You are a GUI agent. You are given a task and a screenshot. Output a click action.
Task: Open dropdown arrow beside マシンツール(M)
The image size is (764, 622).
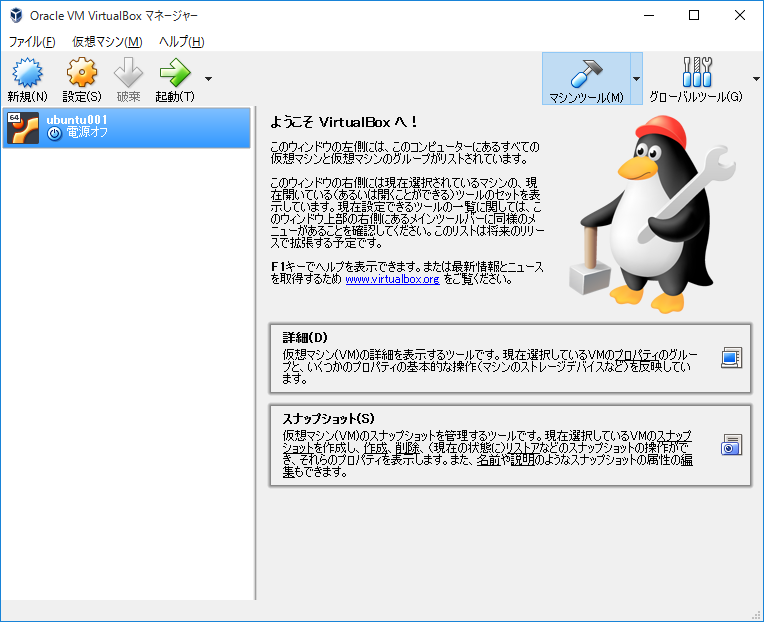point(636,78)
